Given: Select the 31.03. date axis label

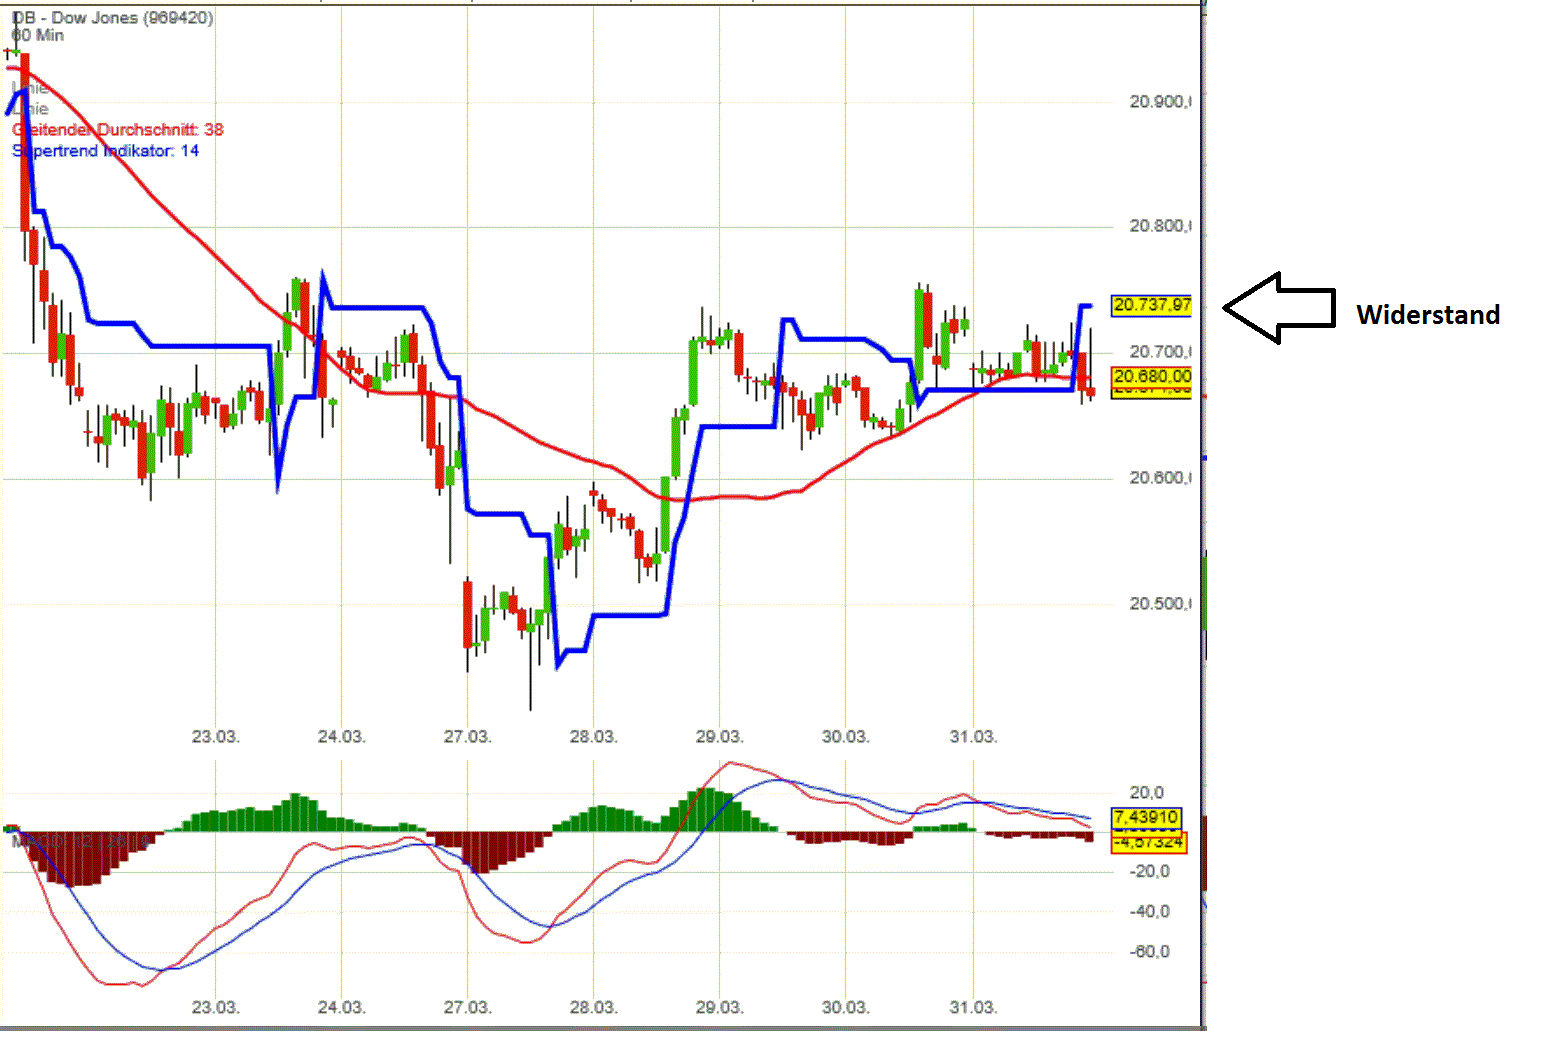Looking at the screenshot, I should (x=975, y=736).
